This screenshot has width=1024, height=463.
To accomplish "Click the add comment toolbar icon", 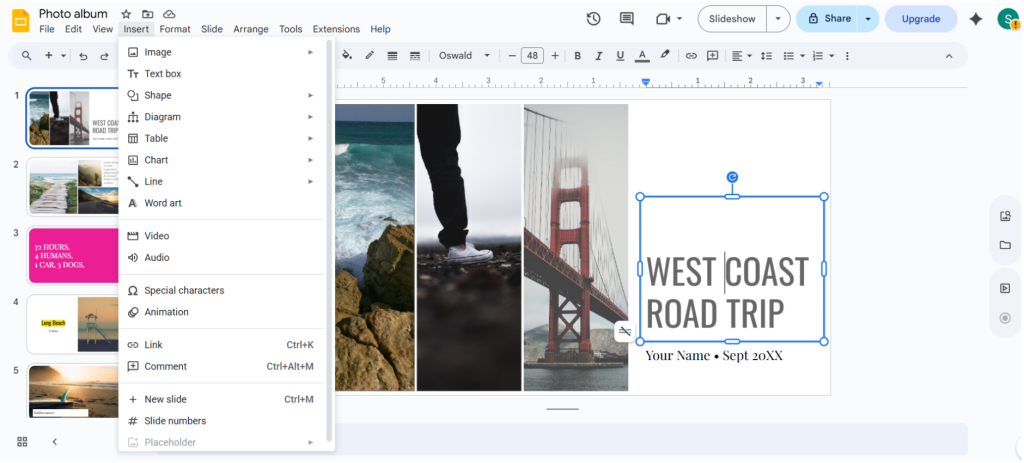I will click(712, 56).
